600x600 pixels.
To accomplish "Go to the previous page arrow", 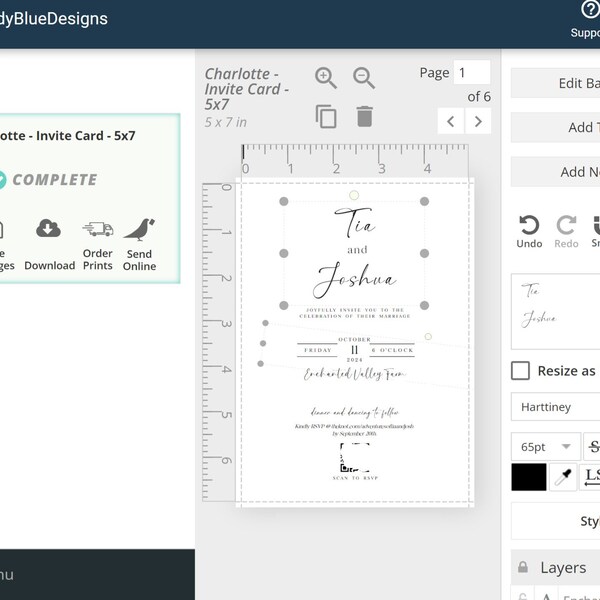I will [451, 121].
